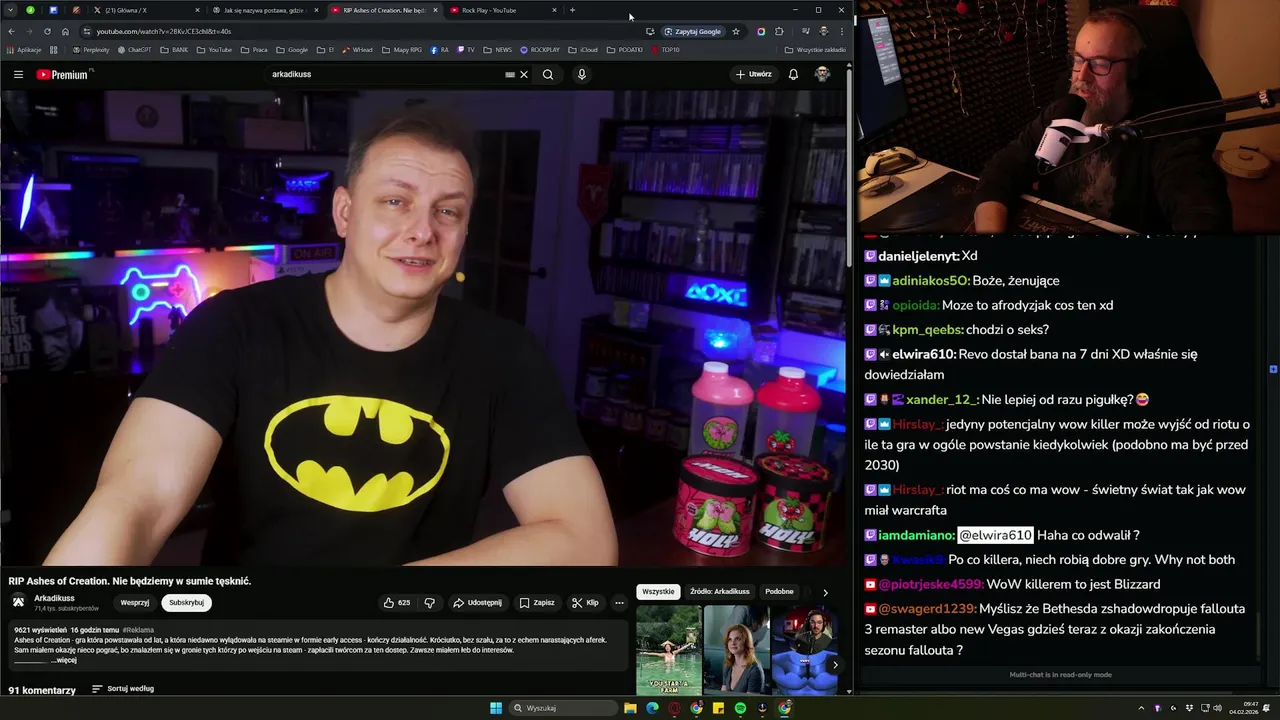The height and width of the screenshot is (720, 1280).
Task: Open the Mapy RPG bookmarks folder
Action: tap(402, 49)
